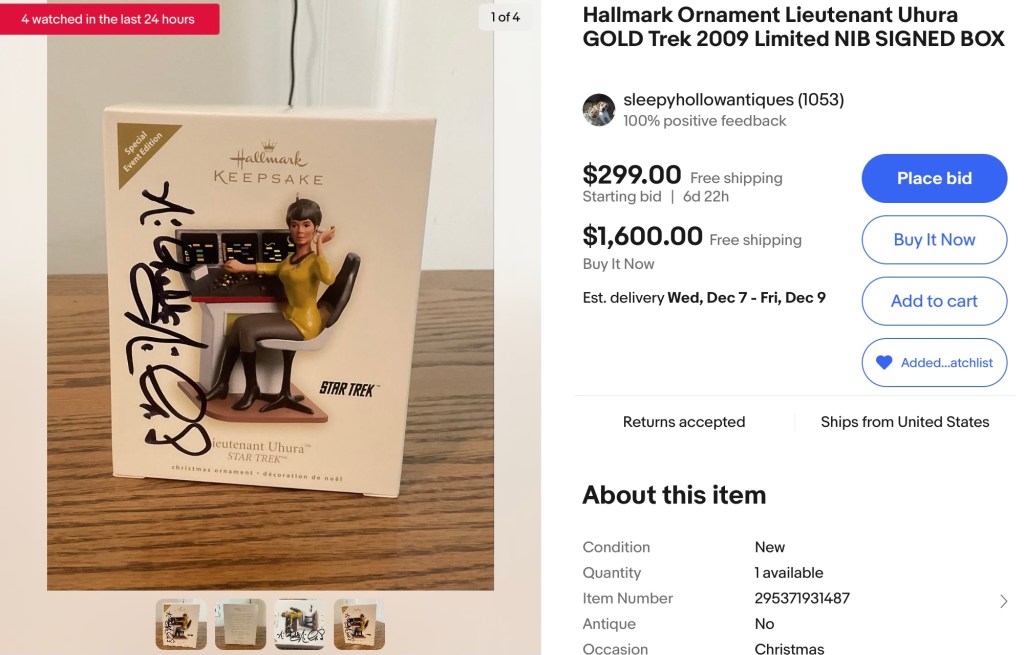Click the About this item heading

[x=674, y=495]
